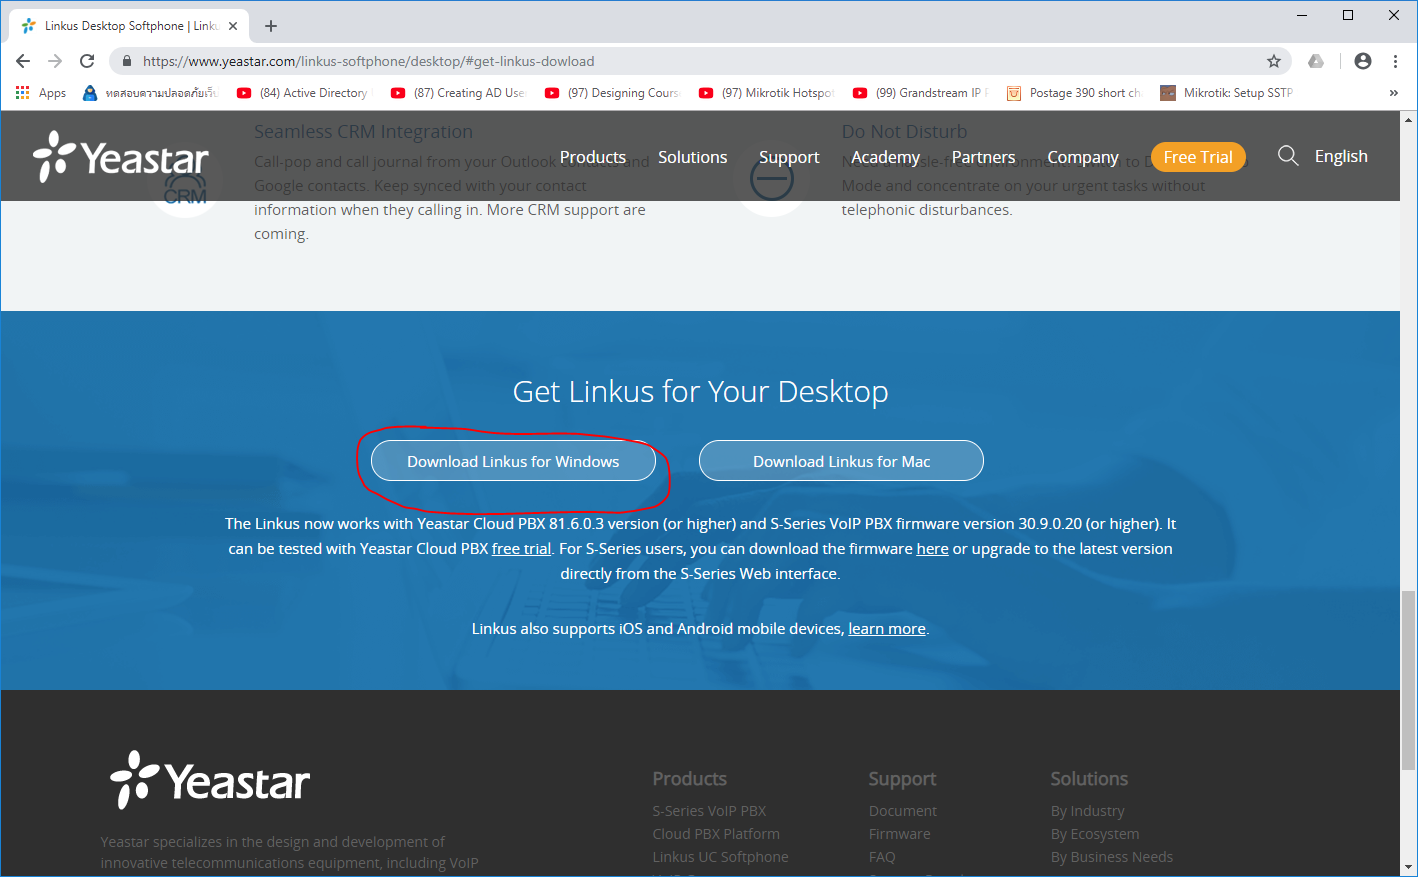
Task: Open the Thai-titled bookmark
Action: (150, 93)
